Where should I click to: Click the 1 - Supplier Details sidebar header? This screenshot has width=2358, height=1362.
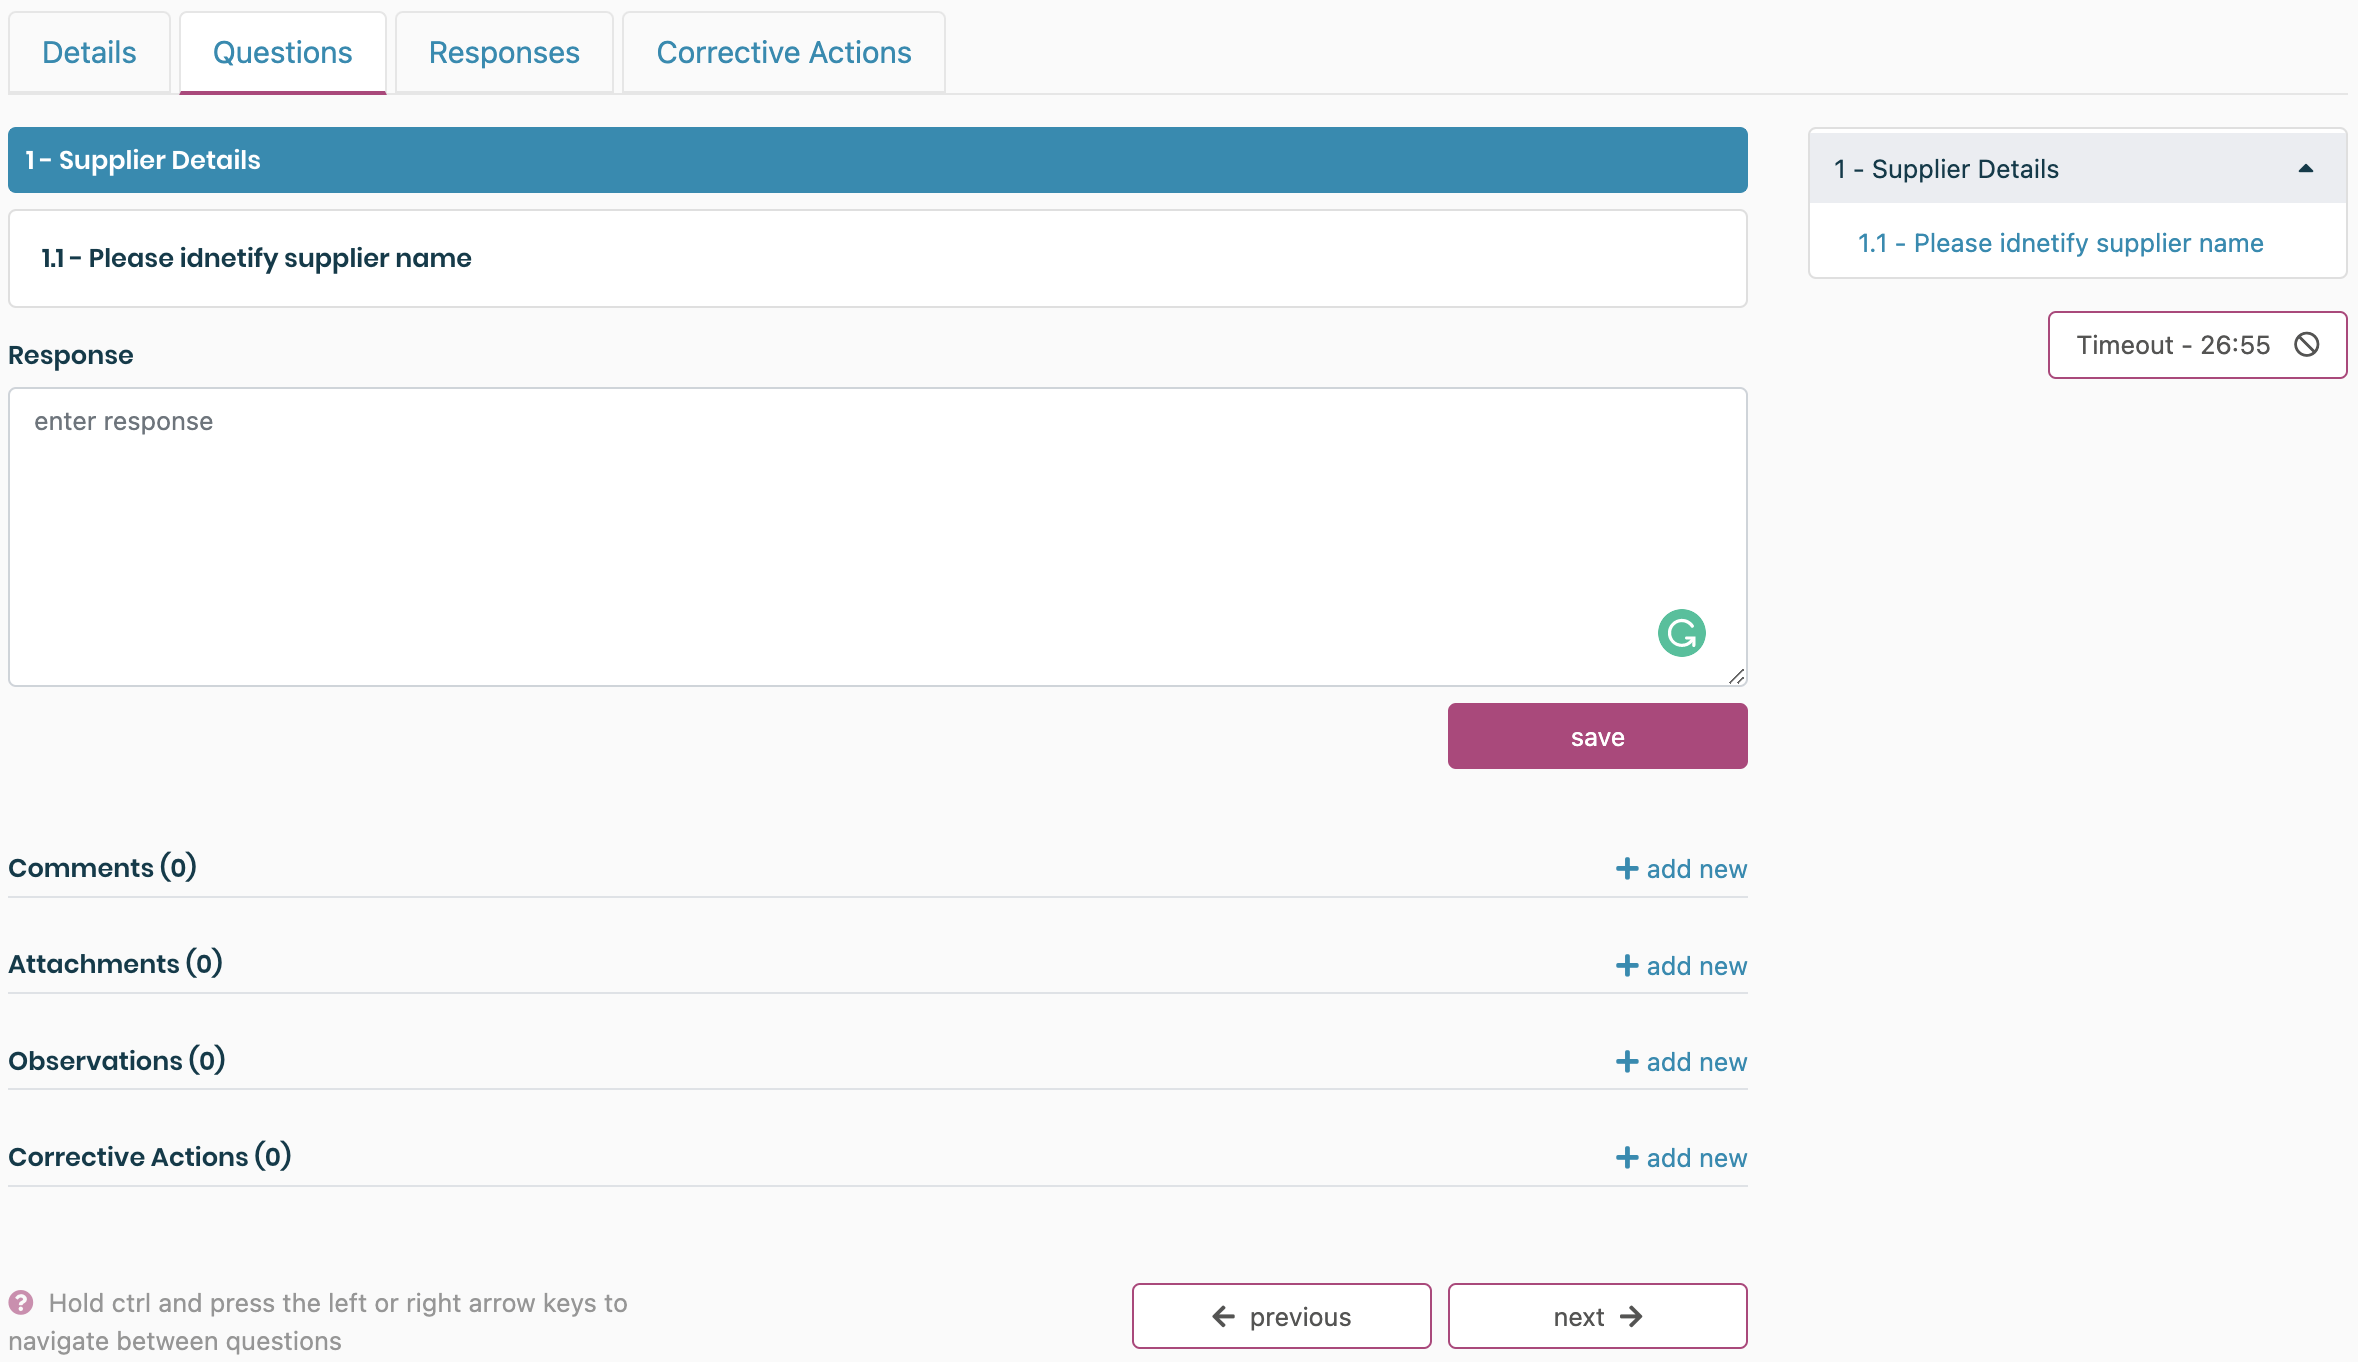click(x=1945, y=169)
